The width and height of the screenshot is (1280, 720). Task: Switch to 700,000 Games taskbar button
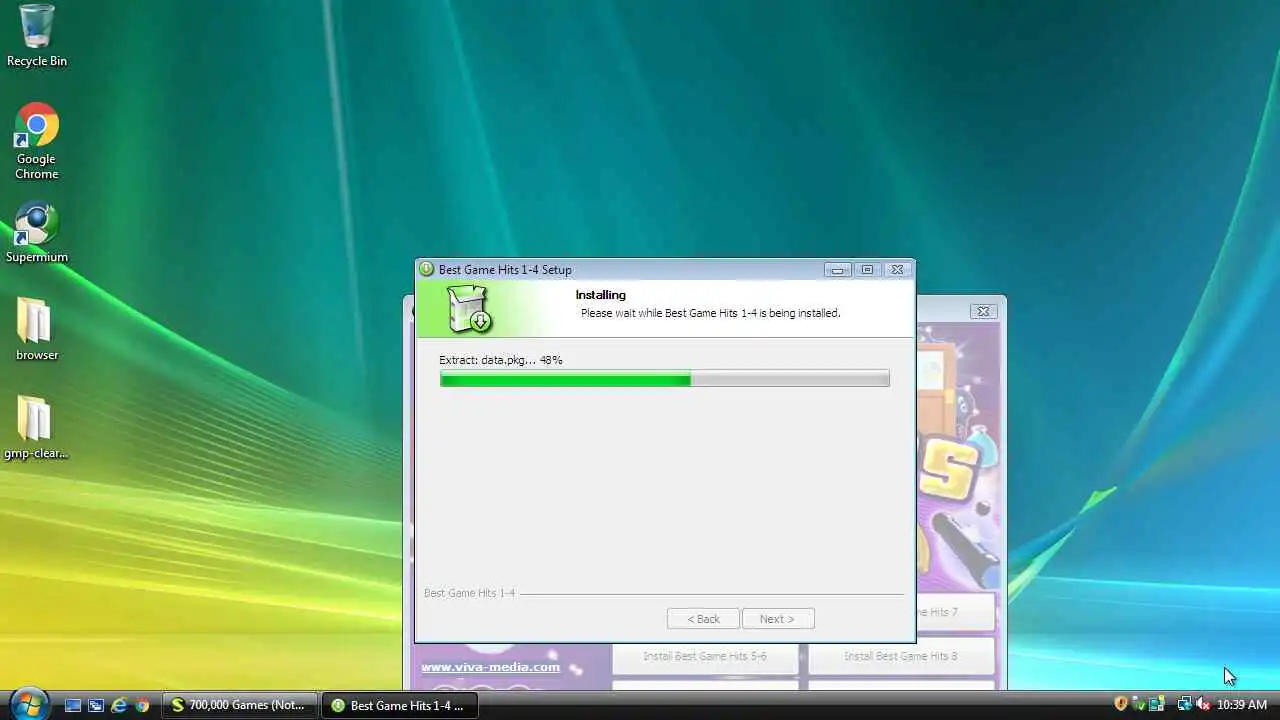point(240,705)
